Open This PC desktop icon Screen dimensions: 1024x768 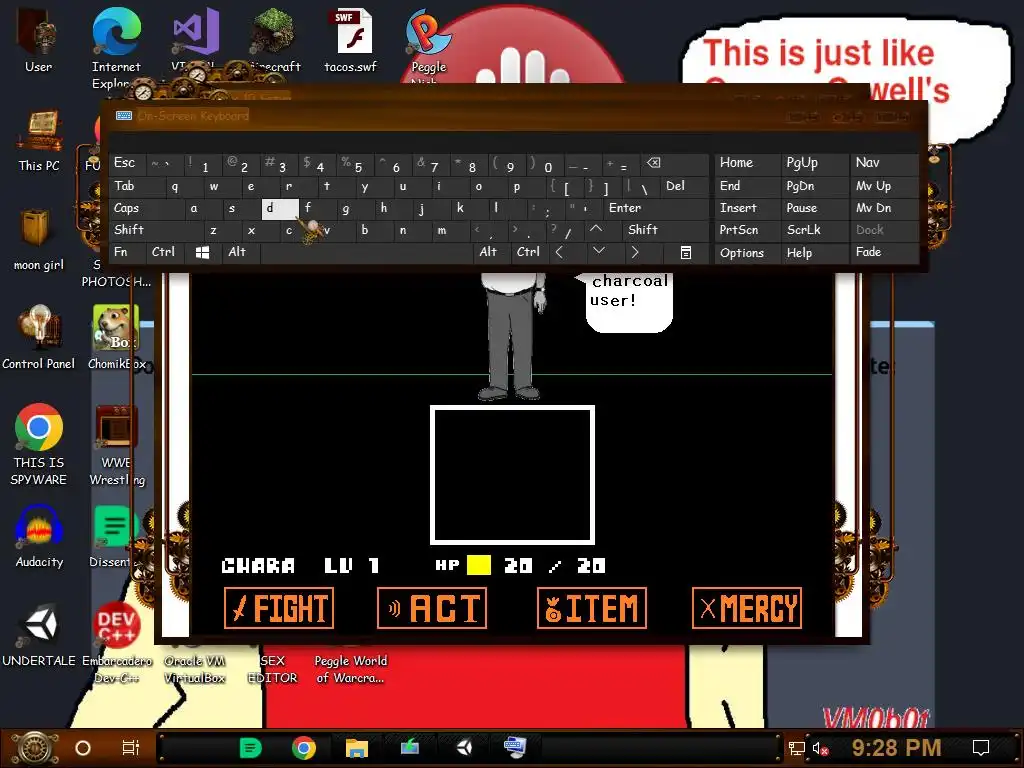click(x=39, y=140)
